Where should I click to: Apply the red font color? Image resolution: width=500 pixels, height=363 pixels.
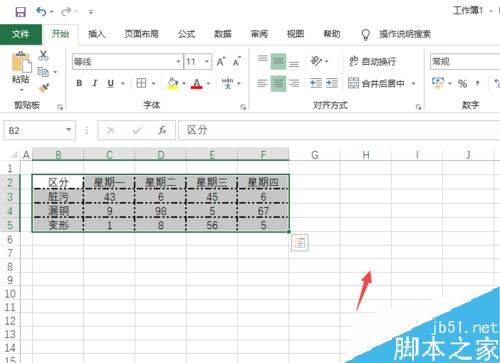[x=197, y=83]
